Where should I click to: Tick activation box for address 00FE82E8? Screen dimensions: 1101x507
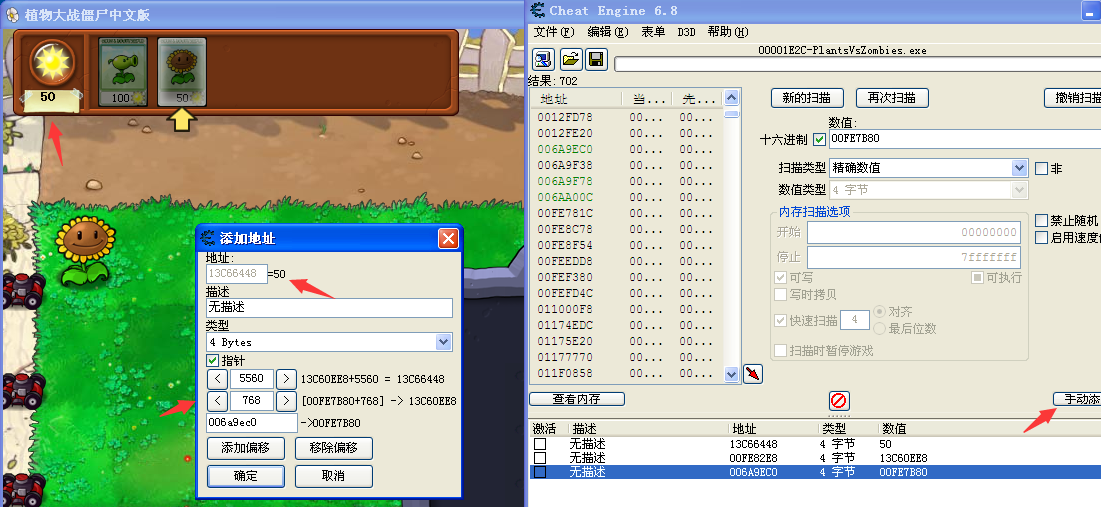[x=539, y=458]
